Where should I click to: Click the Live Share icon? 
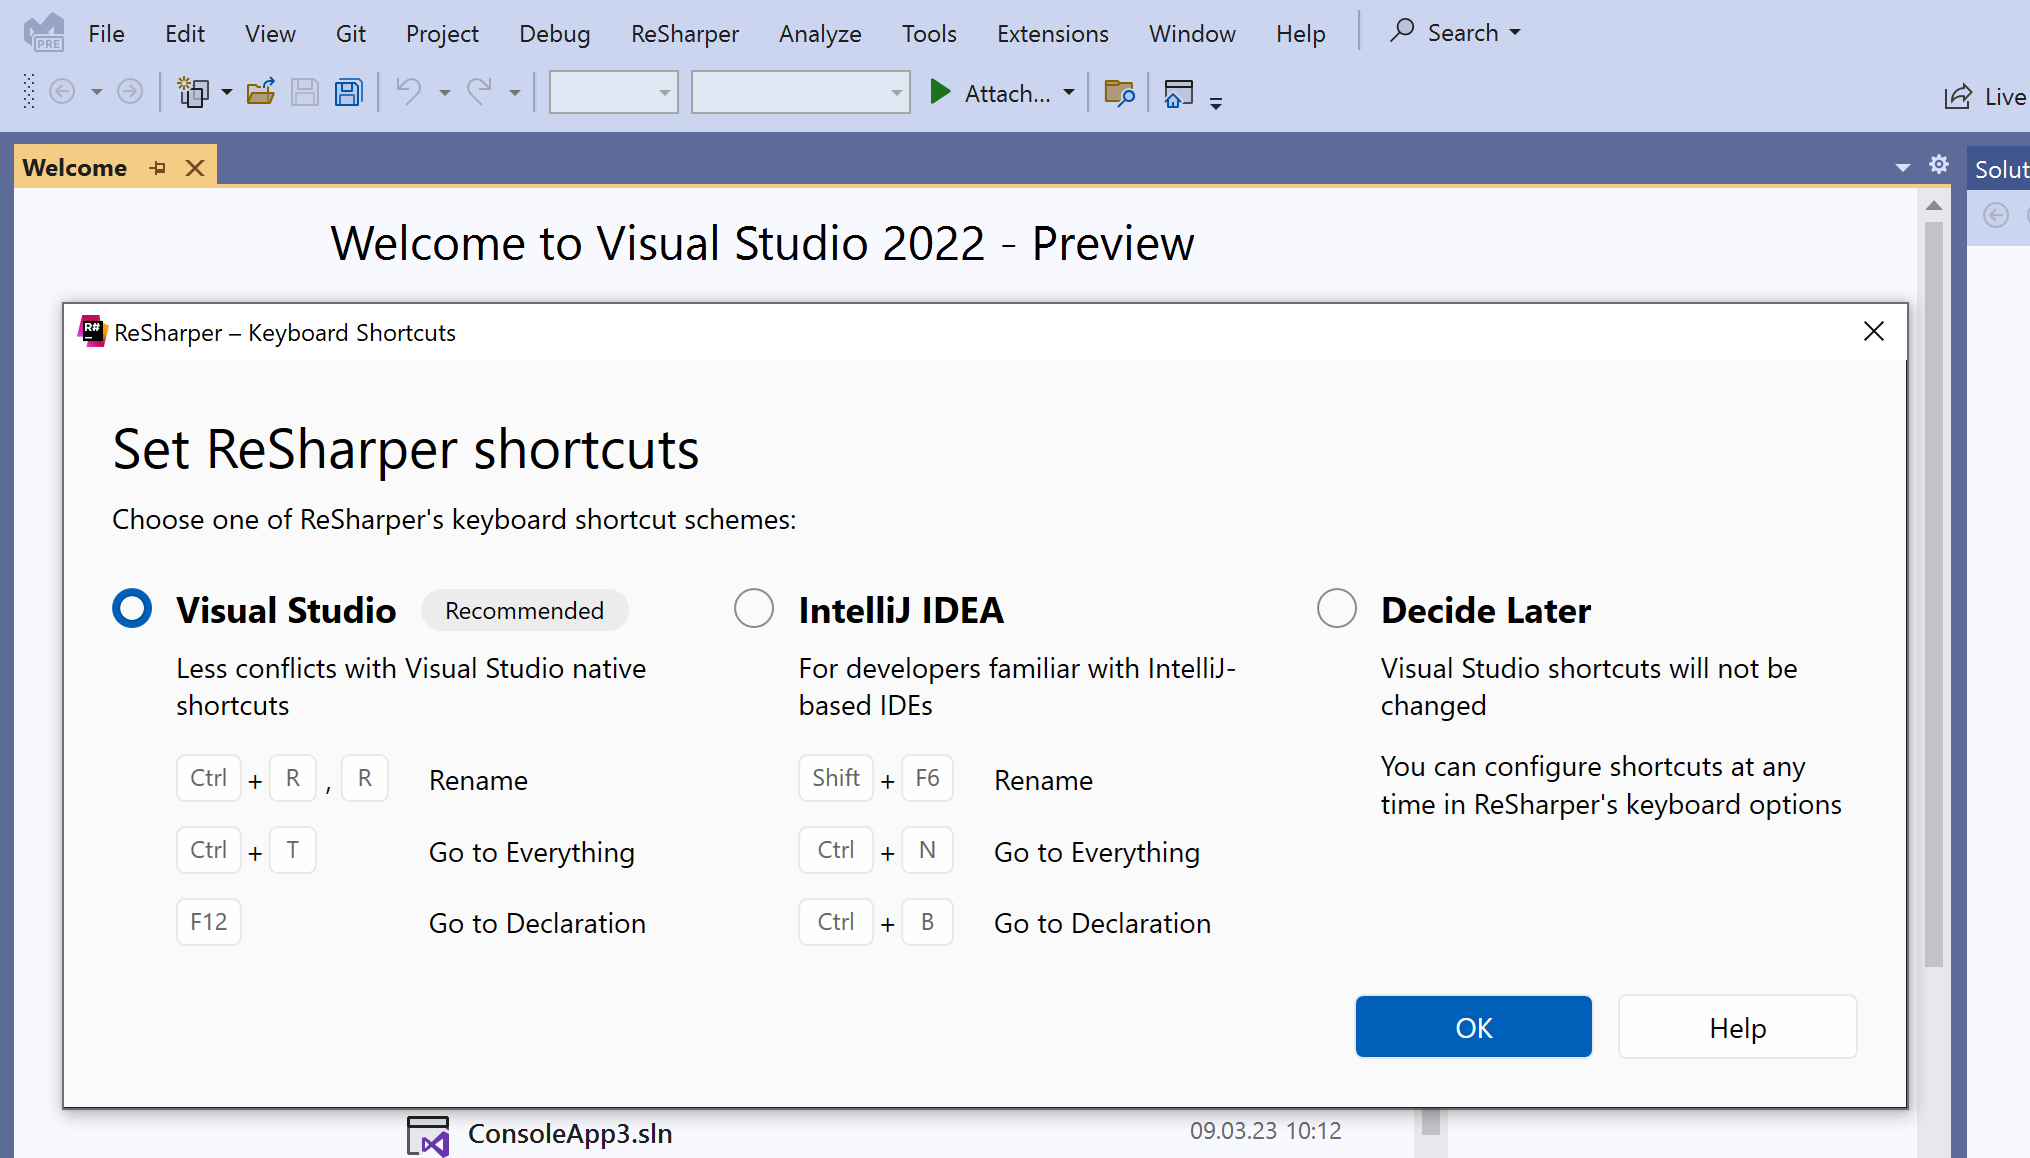[x=1958, y=96]
